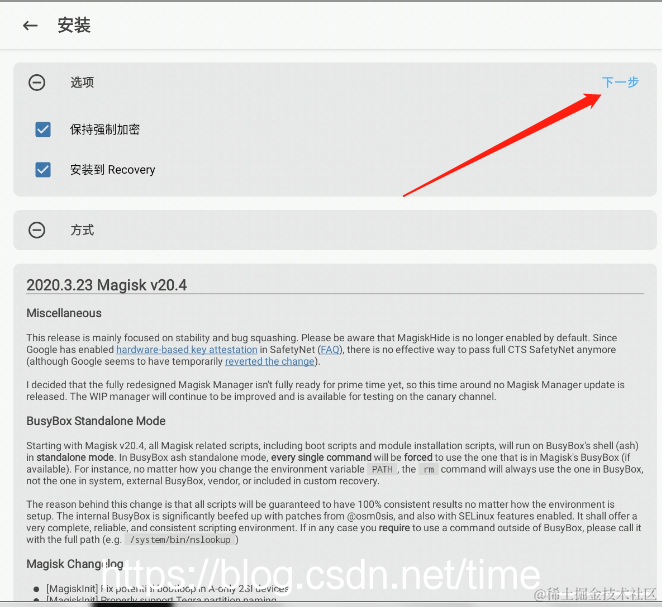Click the BusyBox Standalone Mode heading

96,421
